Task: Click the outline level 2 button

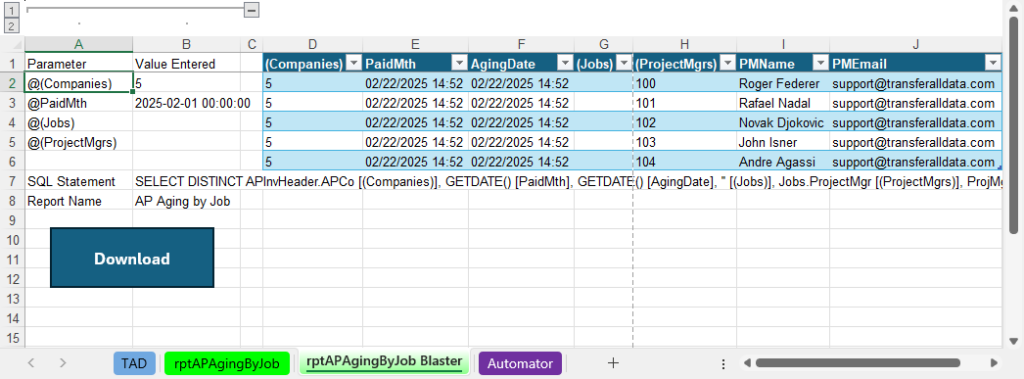Action: point(11,25)
